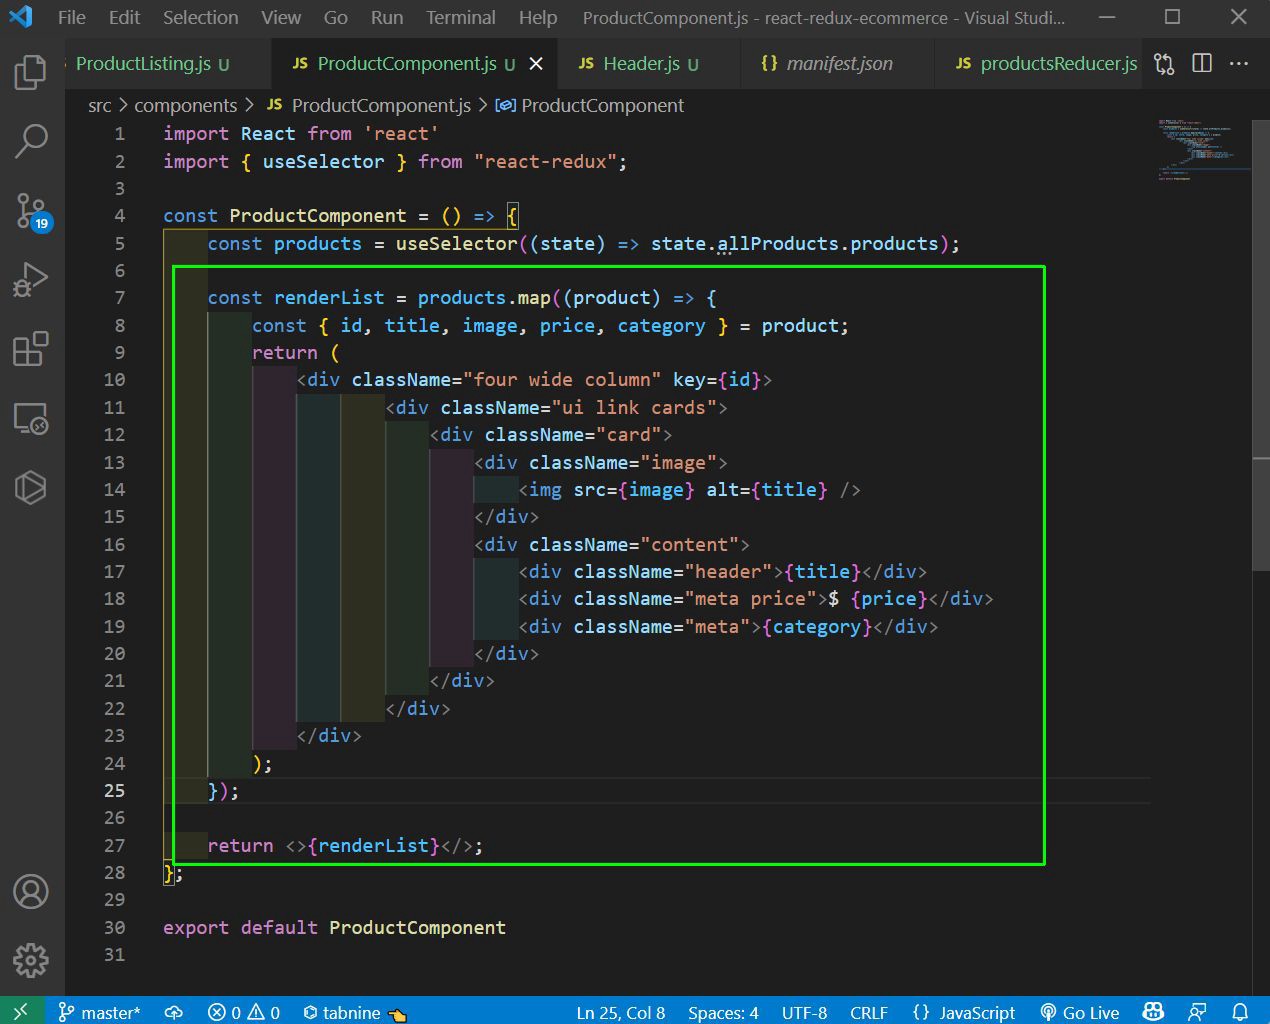Click the Open Changes compare icon
1270x1024 pixels.
(x=1164, y=64)
